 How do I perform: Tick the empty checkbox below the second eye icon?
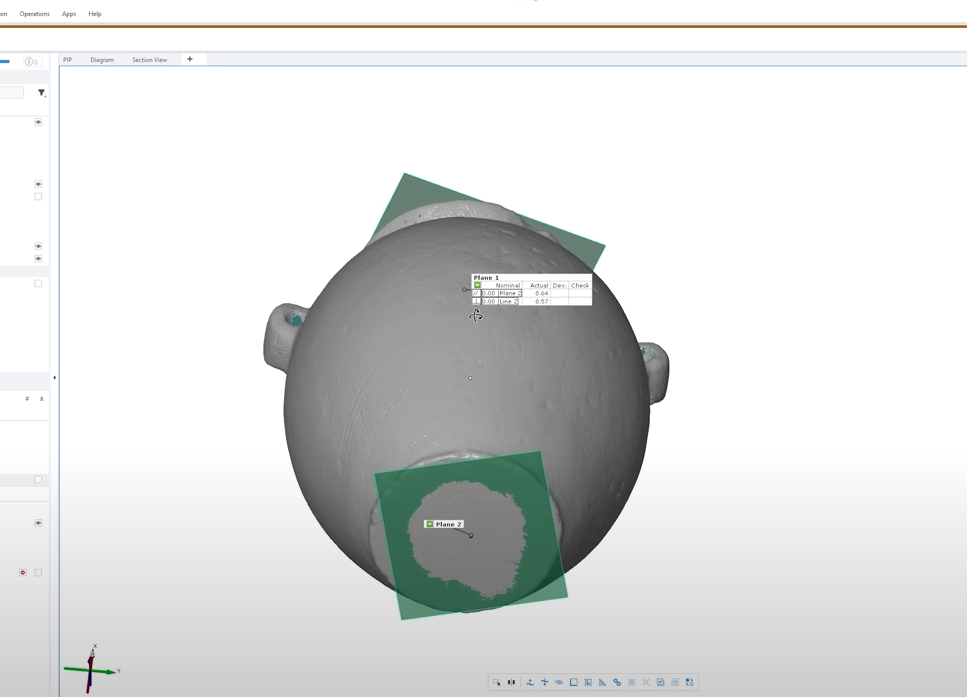coord(38,197)
